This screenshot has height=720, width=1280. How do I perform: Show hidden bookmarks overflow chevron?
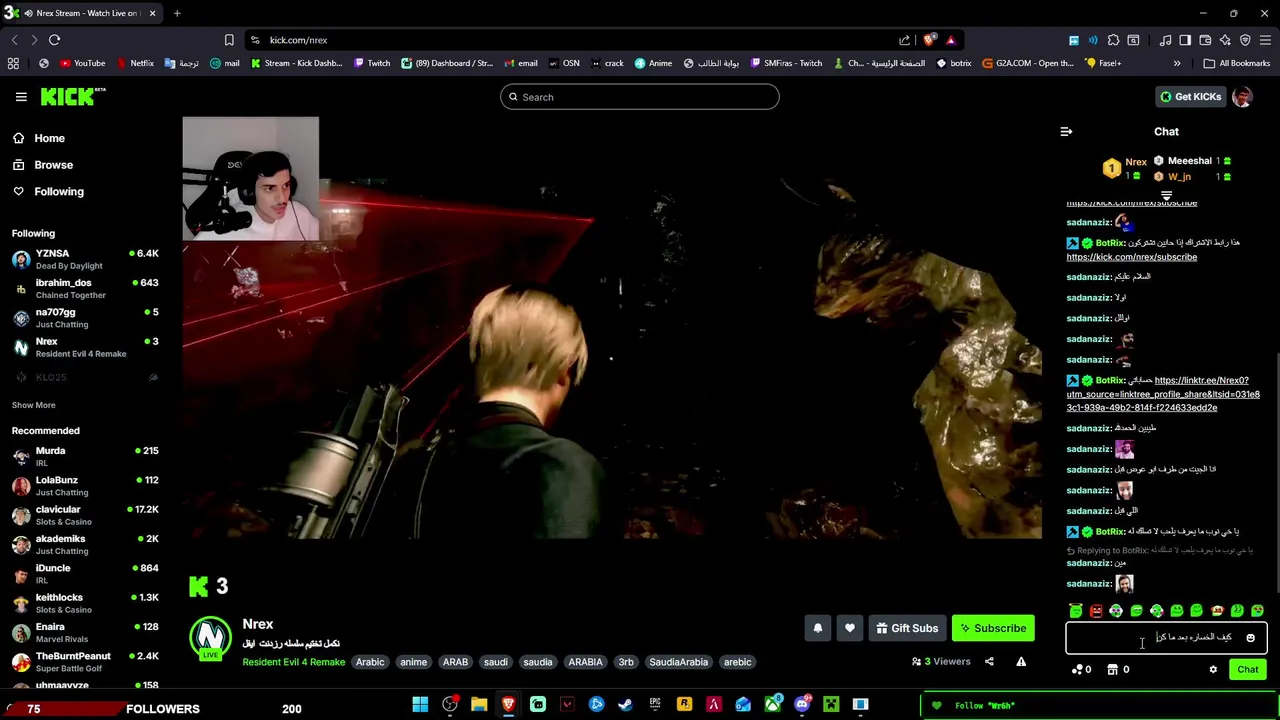point(1177,63)
